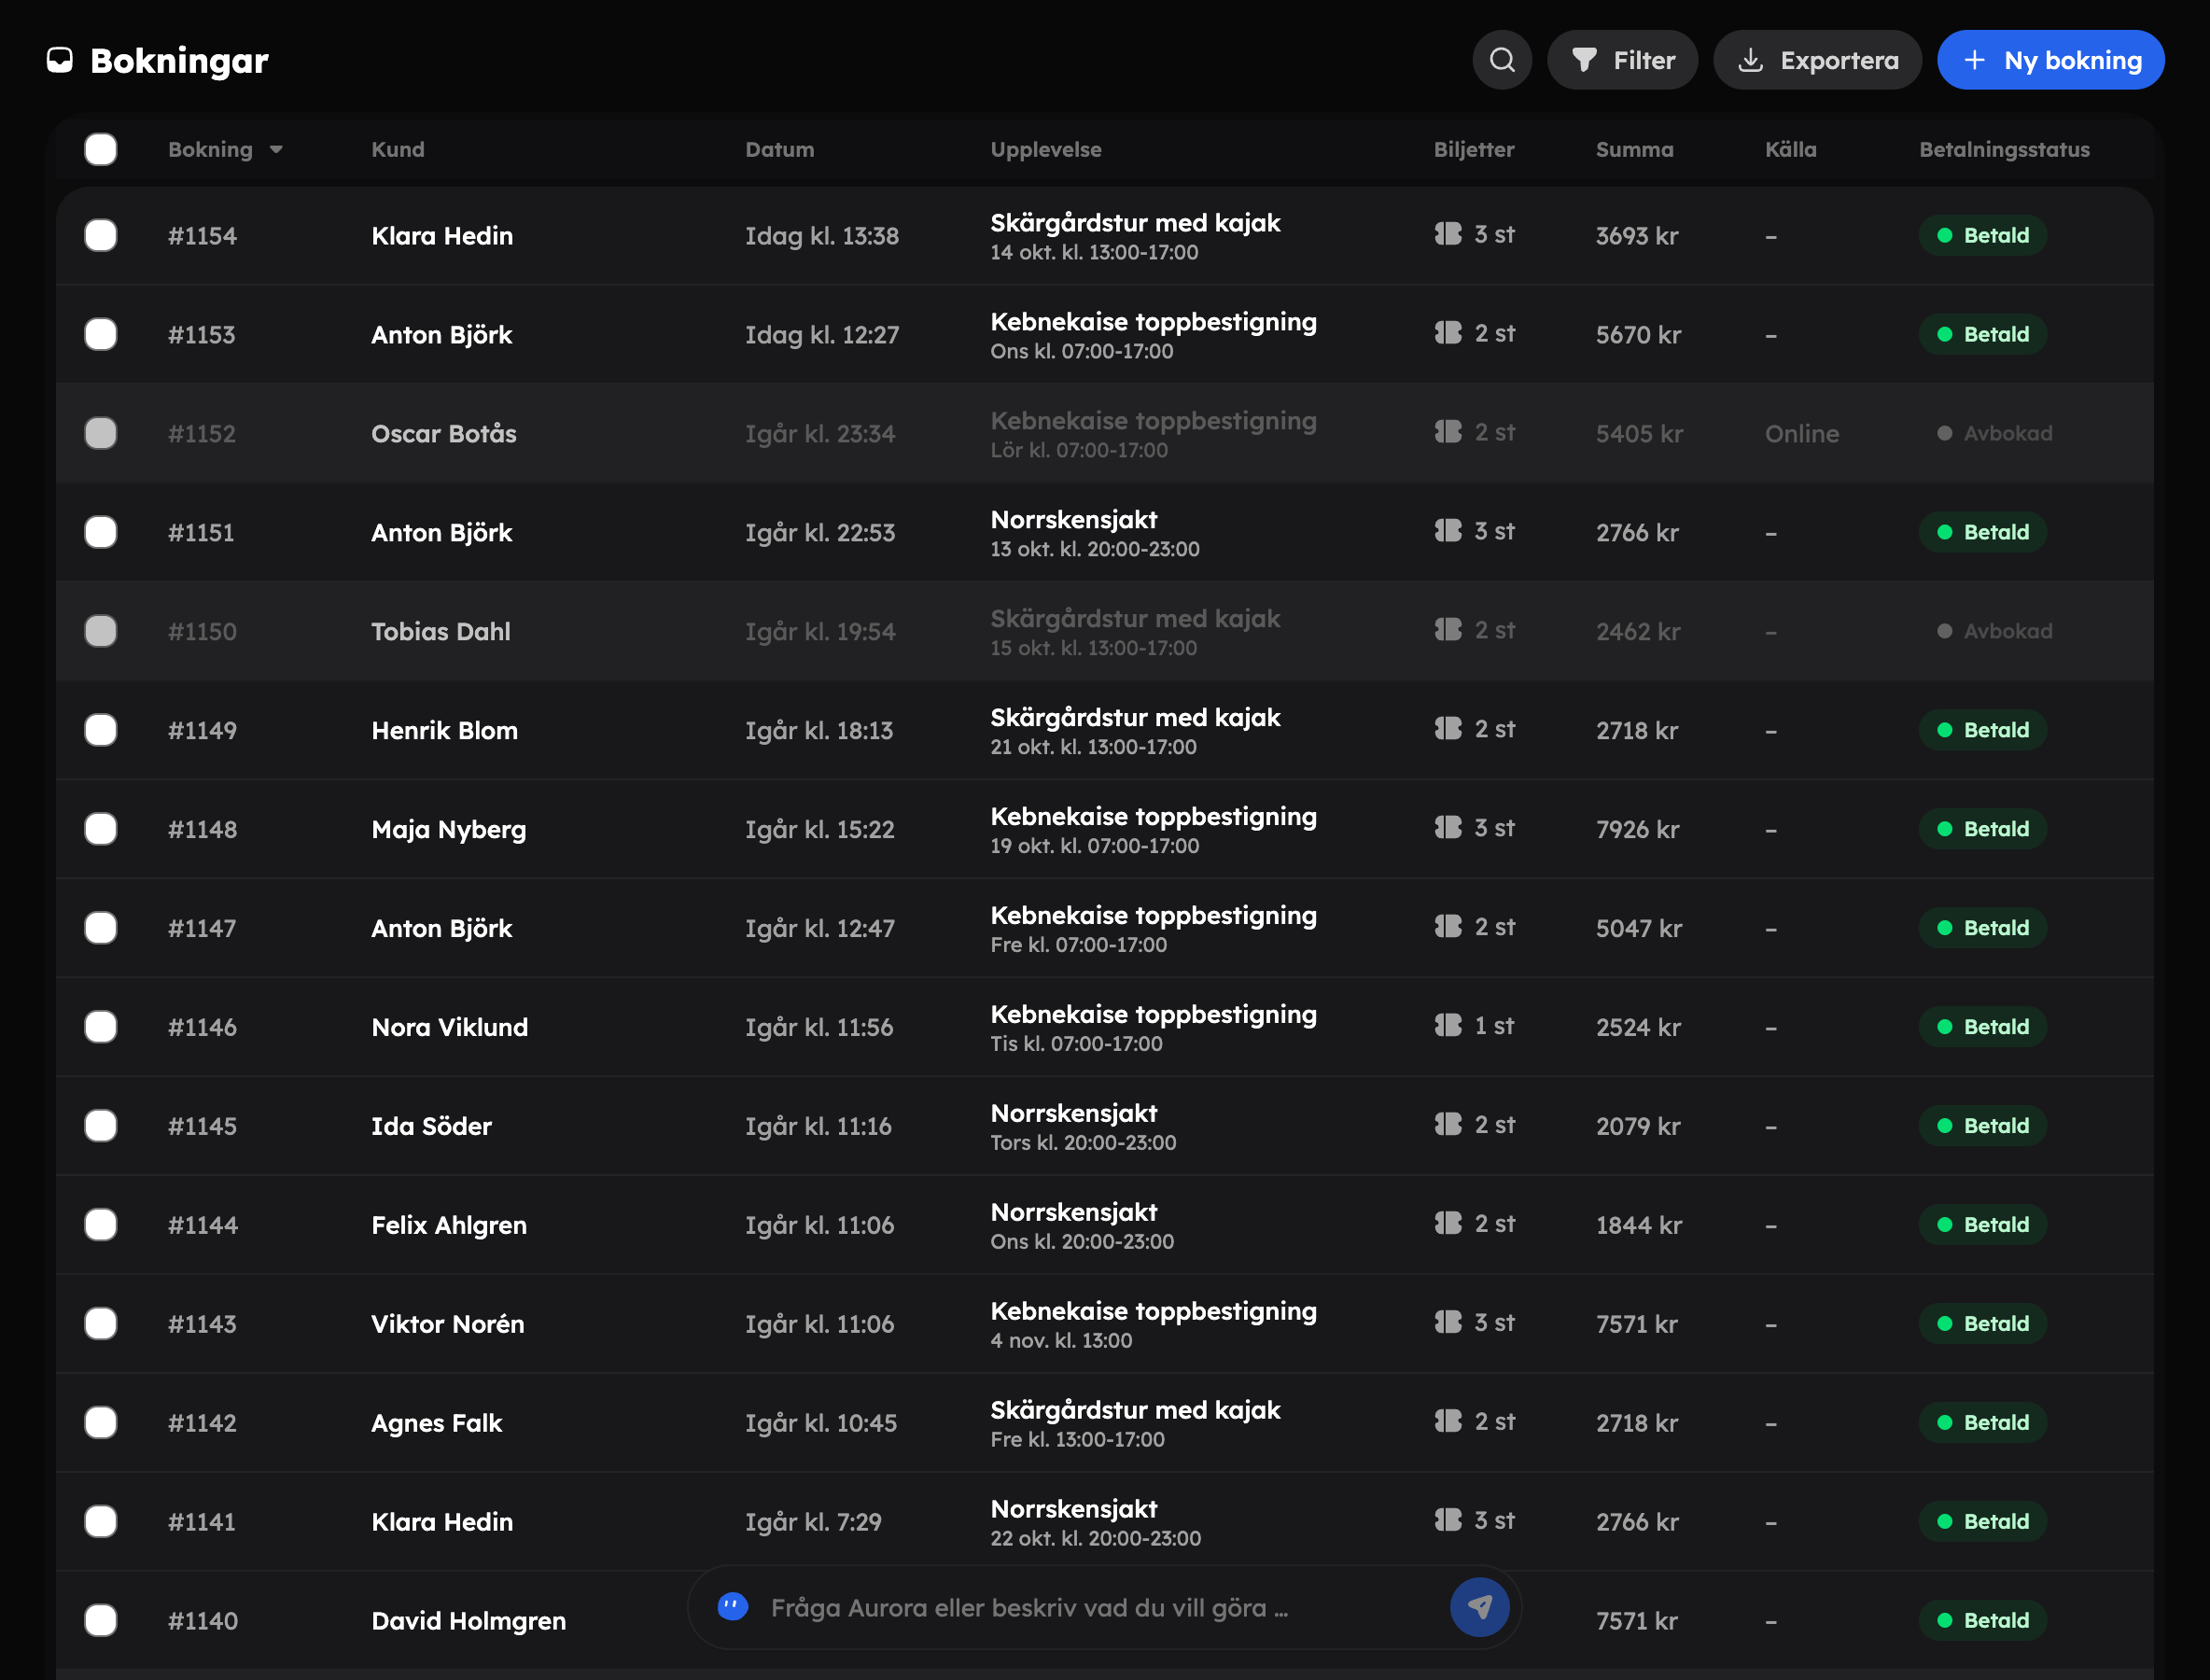The height and width of the screenshot is (1680, 2210).
Task: Mark booking #1143 checkbox
Action: [101, 1324]
